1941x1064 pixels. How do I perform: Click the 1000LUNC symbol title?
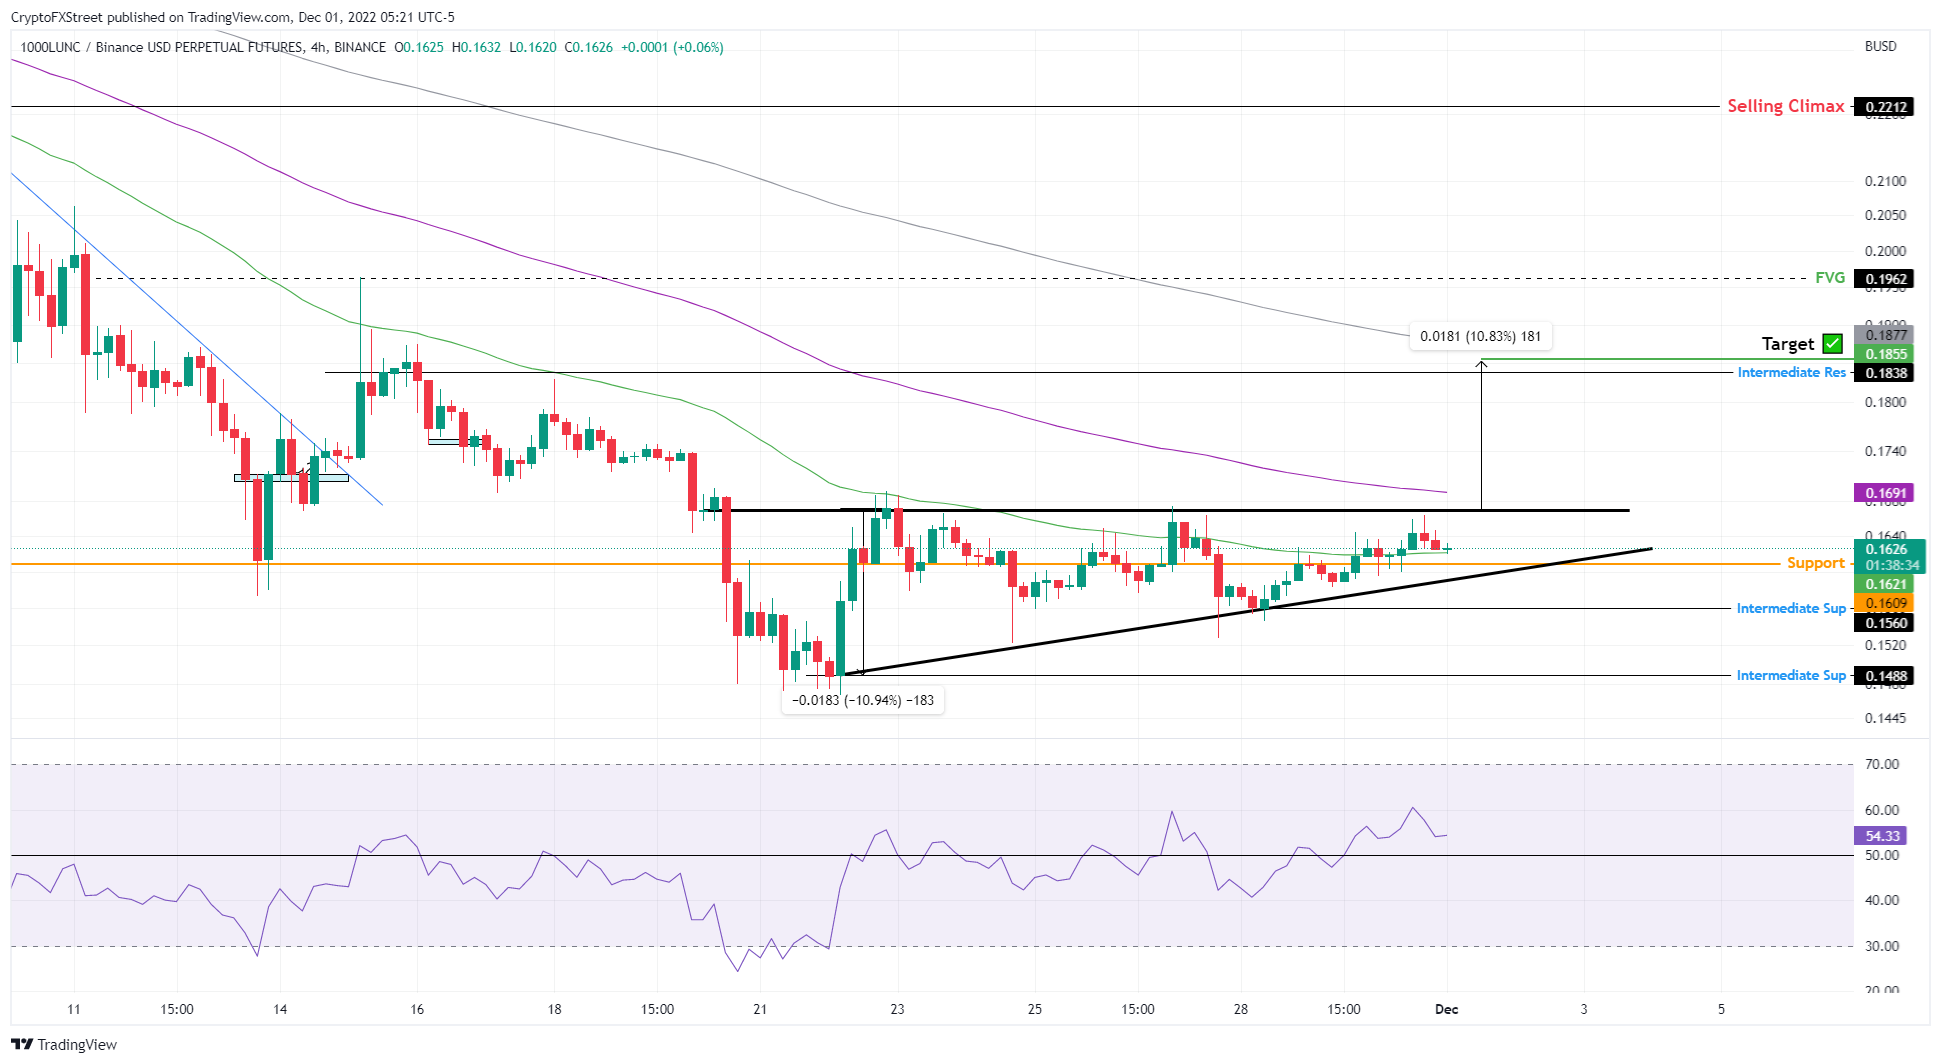pos(203,47)
